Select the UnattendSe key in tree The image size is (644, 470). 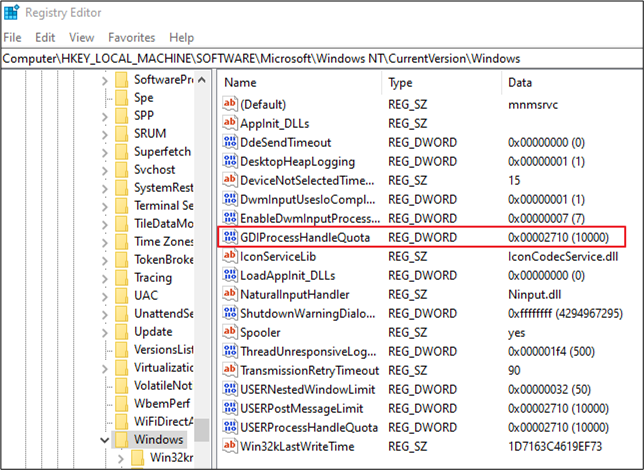pyautogui.click(x=163, y=314)
